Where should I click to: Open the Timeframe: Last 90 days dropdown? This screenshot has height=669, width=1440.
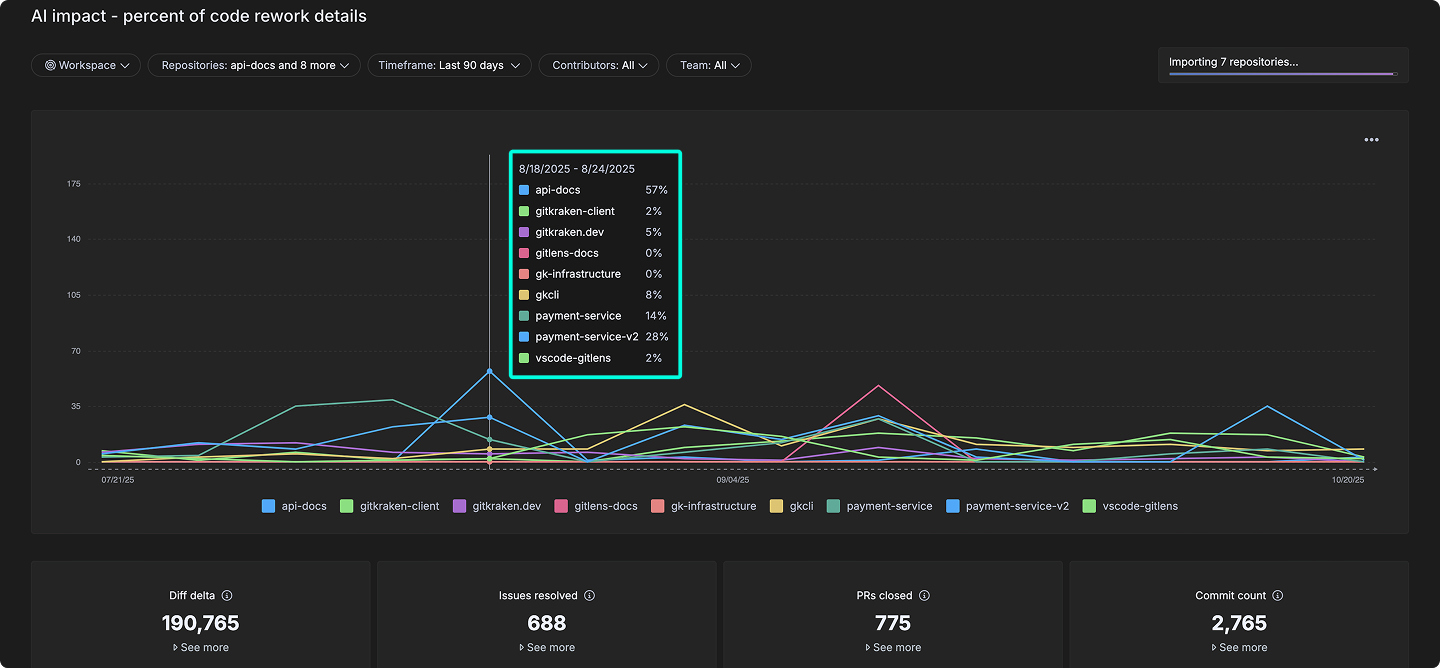click(448, 65)
